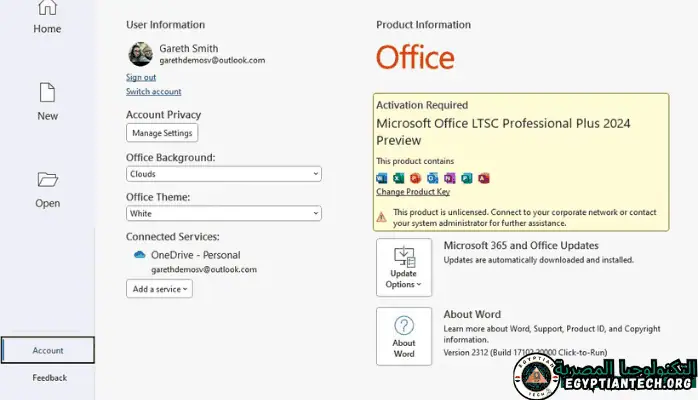Go to the Home page icon
Image resolution: width=698 pixels, height=400 pixels.
pyautogui.click(x=47, y=7)
